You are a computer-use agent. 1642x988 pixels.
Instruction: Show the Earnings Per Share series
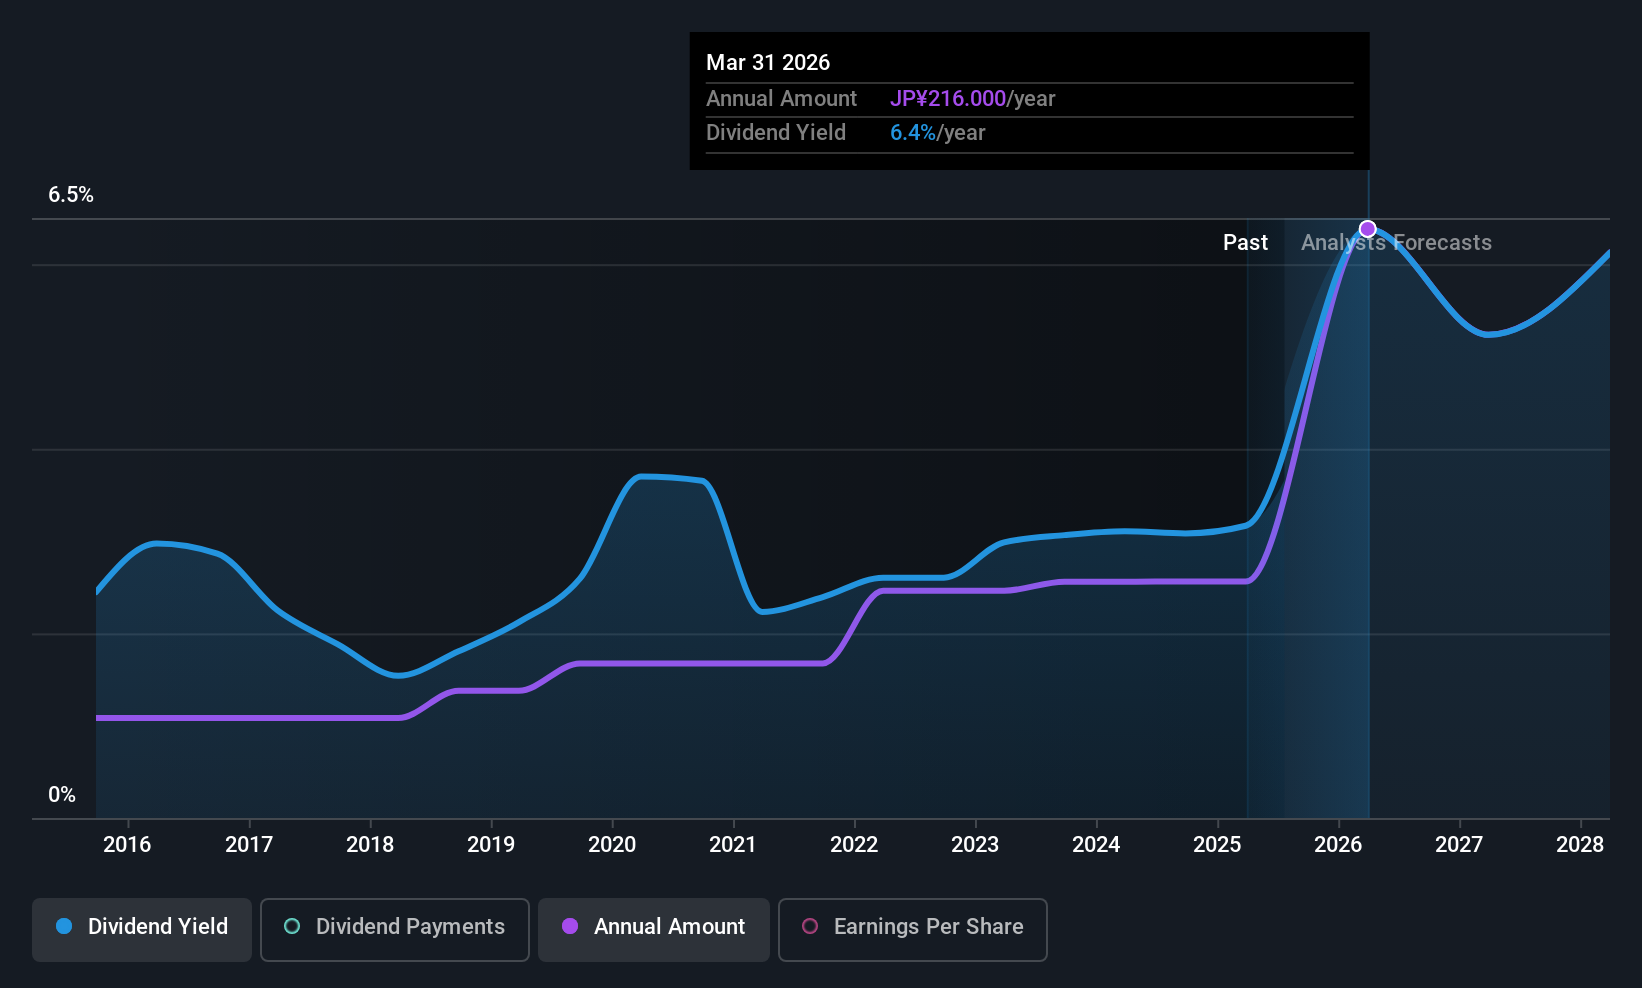[912, 929]
